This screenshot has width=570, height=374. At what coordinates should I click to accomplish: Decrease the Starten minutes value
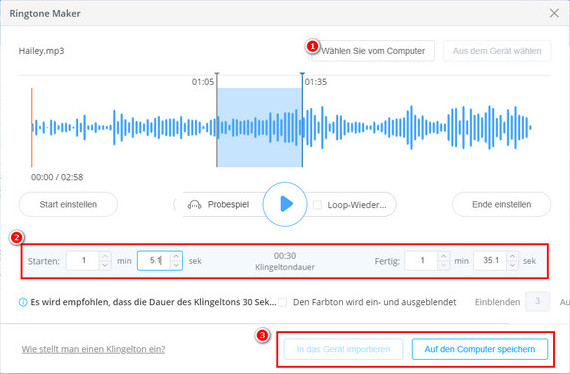(105, 265)
